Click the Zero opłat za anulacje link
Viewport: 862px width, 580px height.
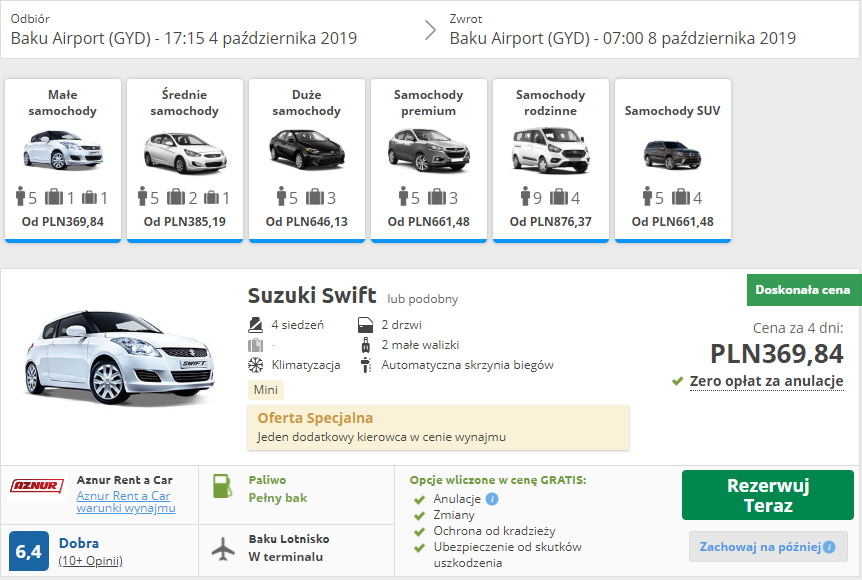pos(766,381)
